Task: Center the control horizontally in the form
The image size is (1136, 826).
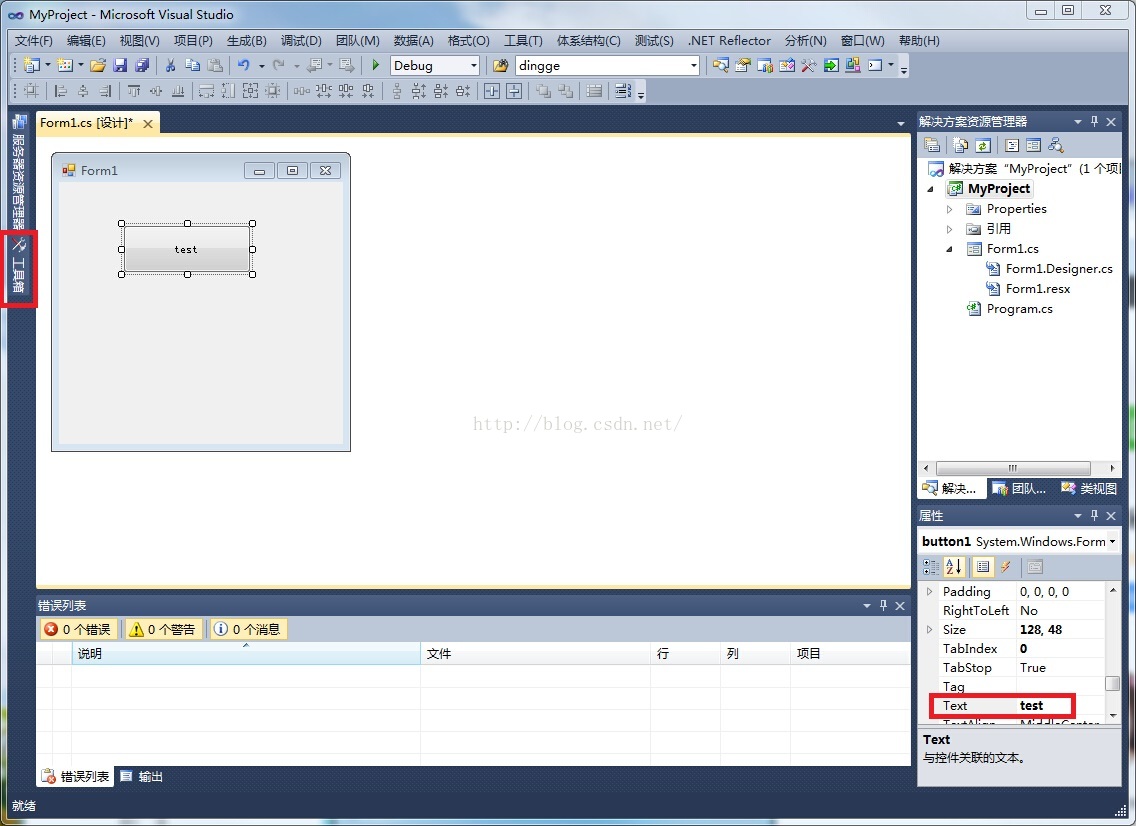Action: pyautogui.click(x=492, y=91)
